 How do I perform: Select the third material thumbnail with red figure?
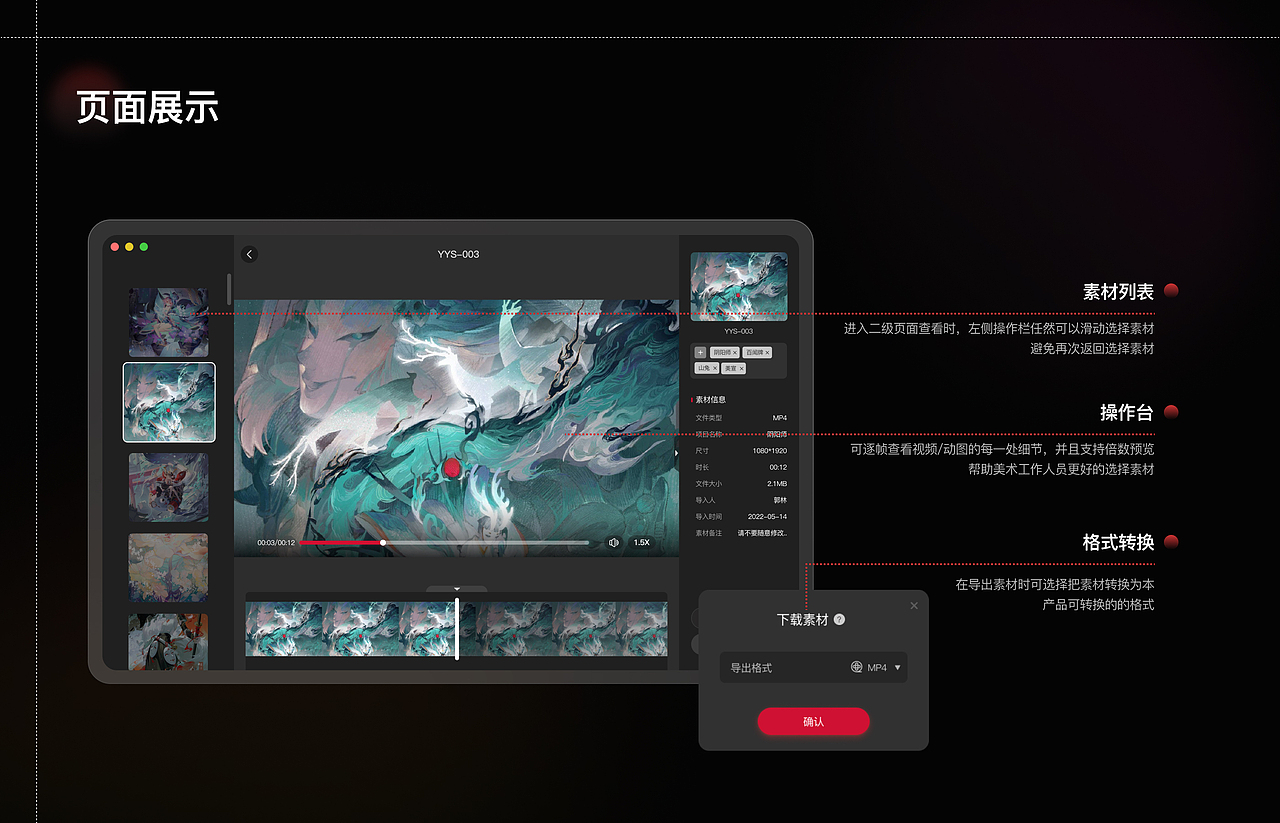tap(168, 487)
